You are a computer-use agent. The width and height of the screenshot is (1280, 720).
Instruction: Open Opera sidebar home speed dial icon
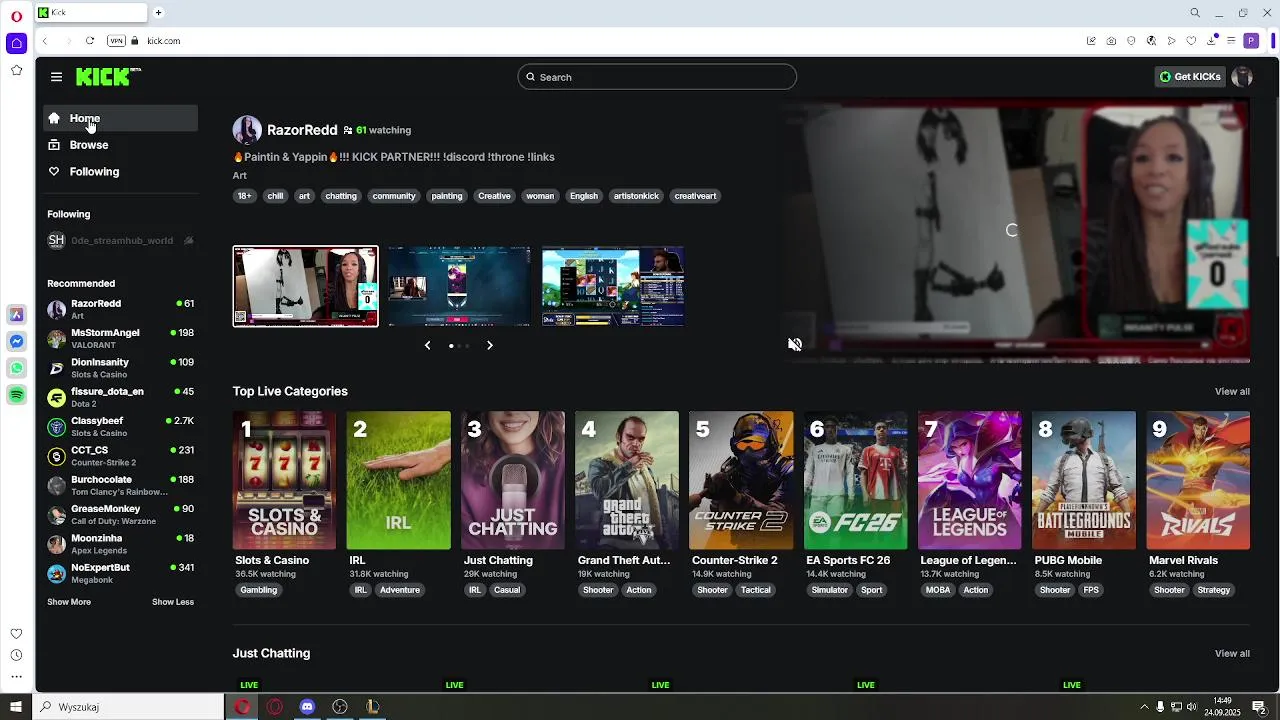16,43
